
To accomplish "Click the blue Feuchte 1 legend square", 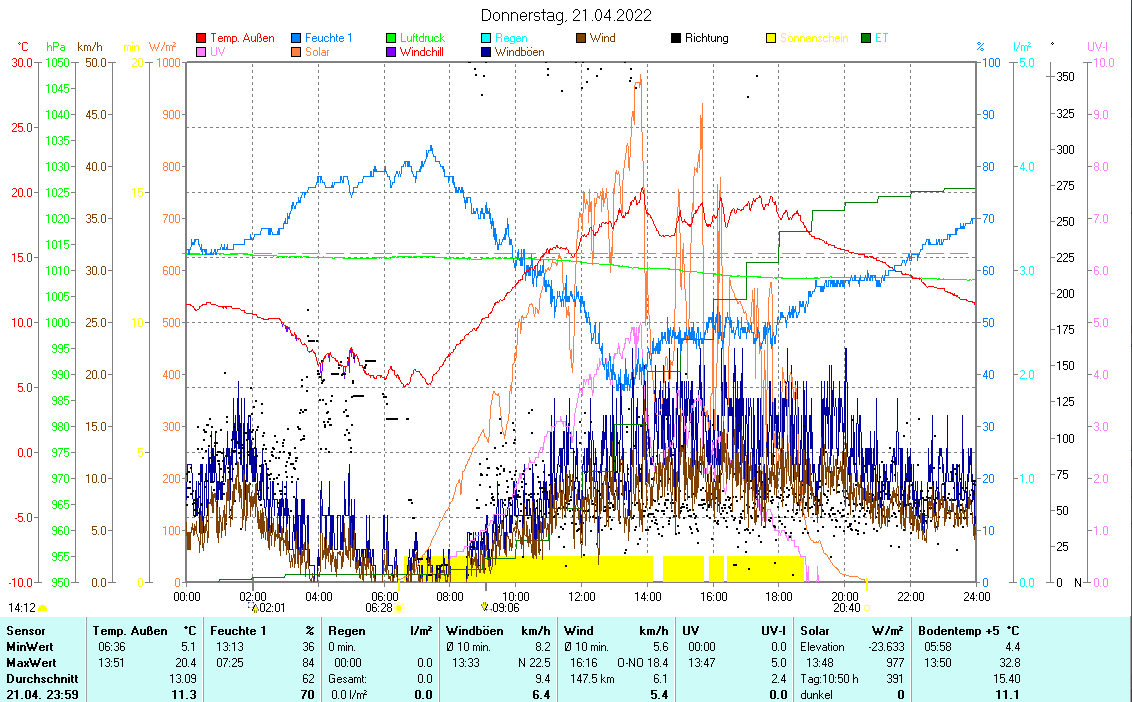I will coord(297,38).
